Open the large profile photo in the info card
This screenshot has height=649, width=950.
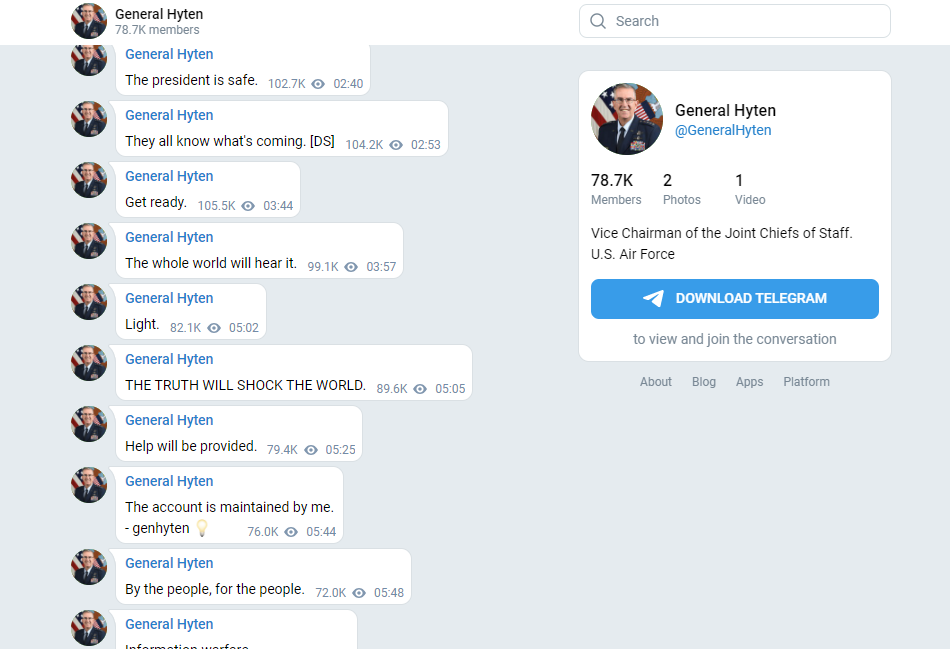click(627, 119)
